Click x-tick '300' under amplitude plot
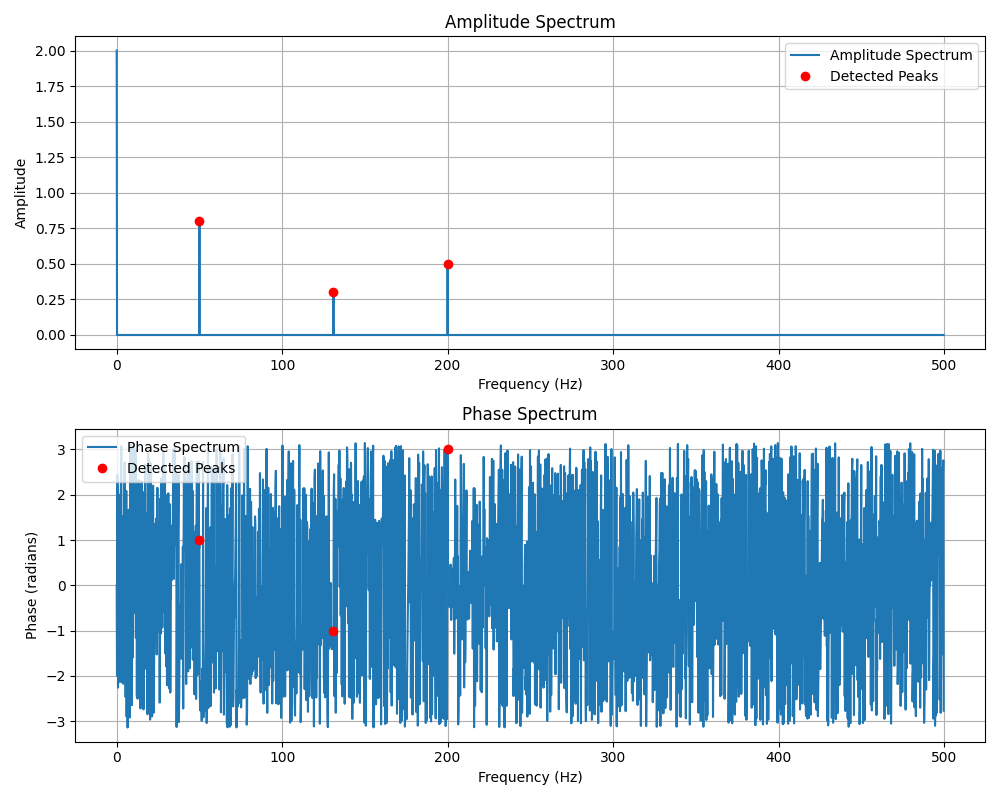Screen dimensions: 1000x800 tap(613, 366)
